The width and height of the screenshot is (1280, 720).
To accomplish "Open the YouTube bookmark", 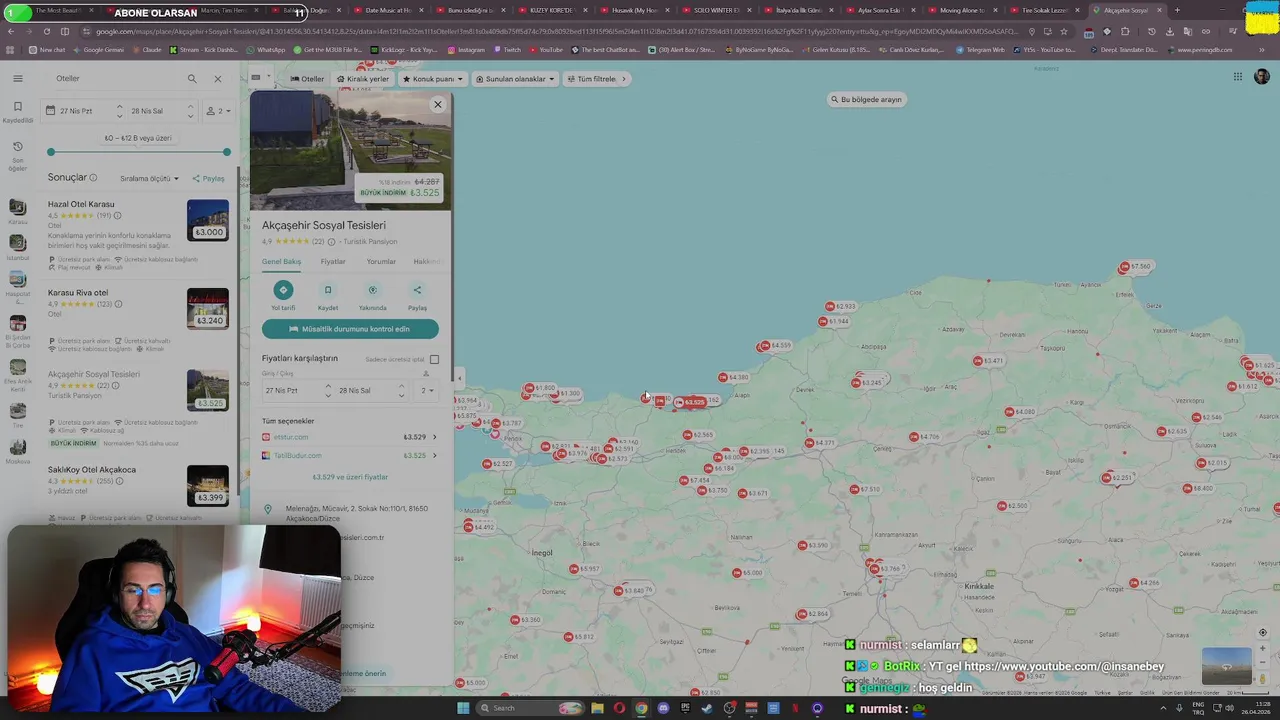I will [546, 49].
